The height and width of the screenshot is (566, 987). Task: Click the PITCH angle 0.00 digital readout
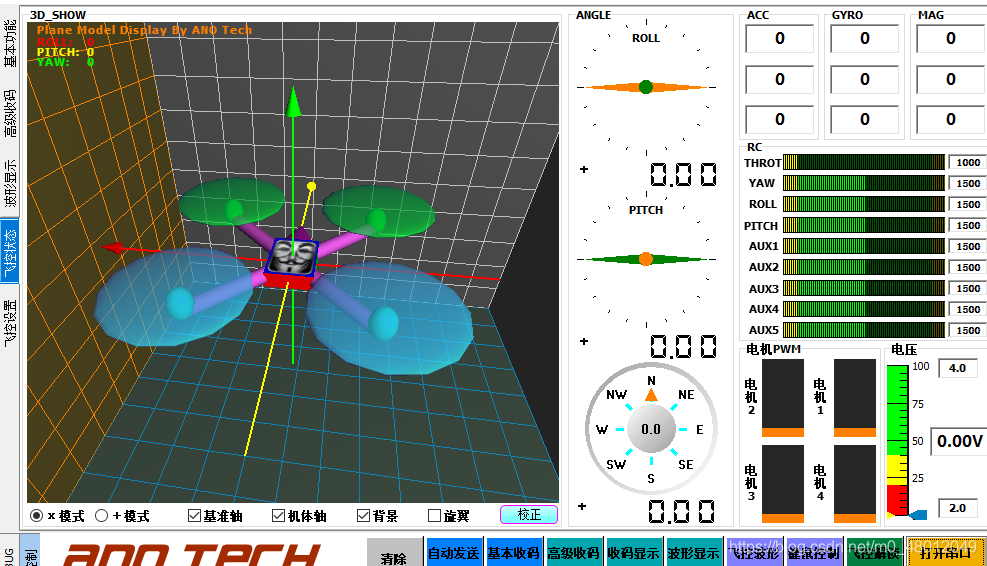683,346
